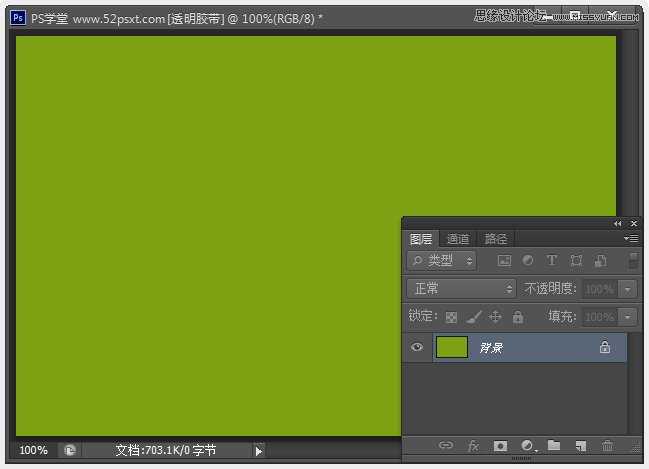This screenshot has height=469, width=649.
Task: Filter layers by pixel layer type
Action: [504, 261]
